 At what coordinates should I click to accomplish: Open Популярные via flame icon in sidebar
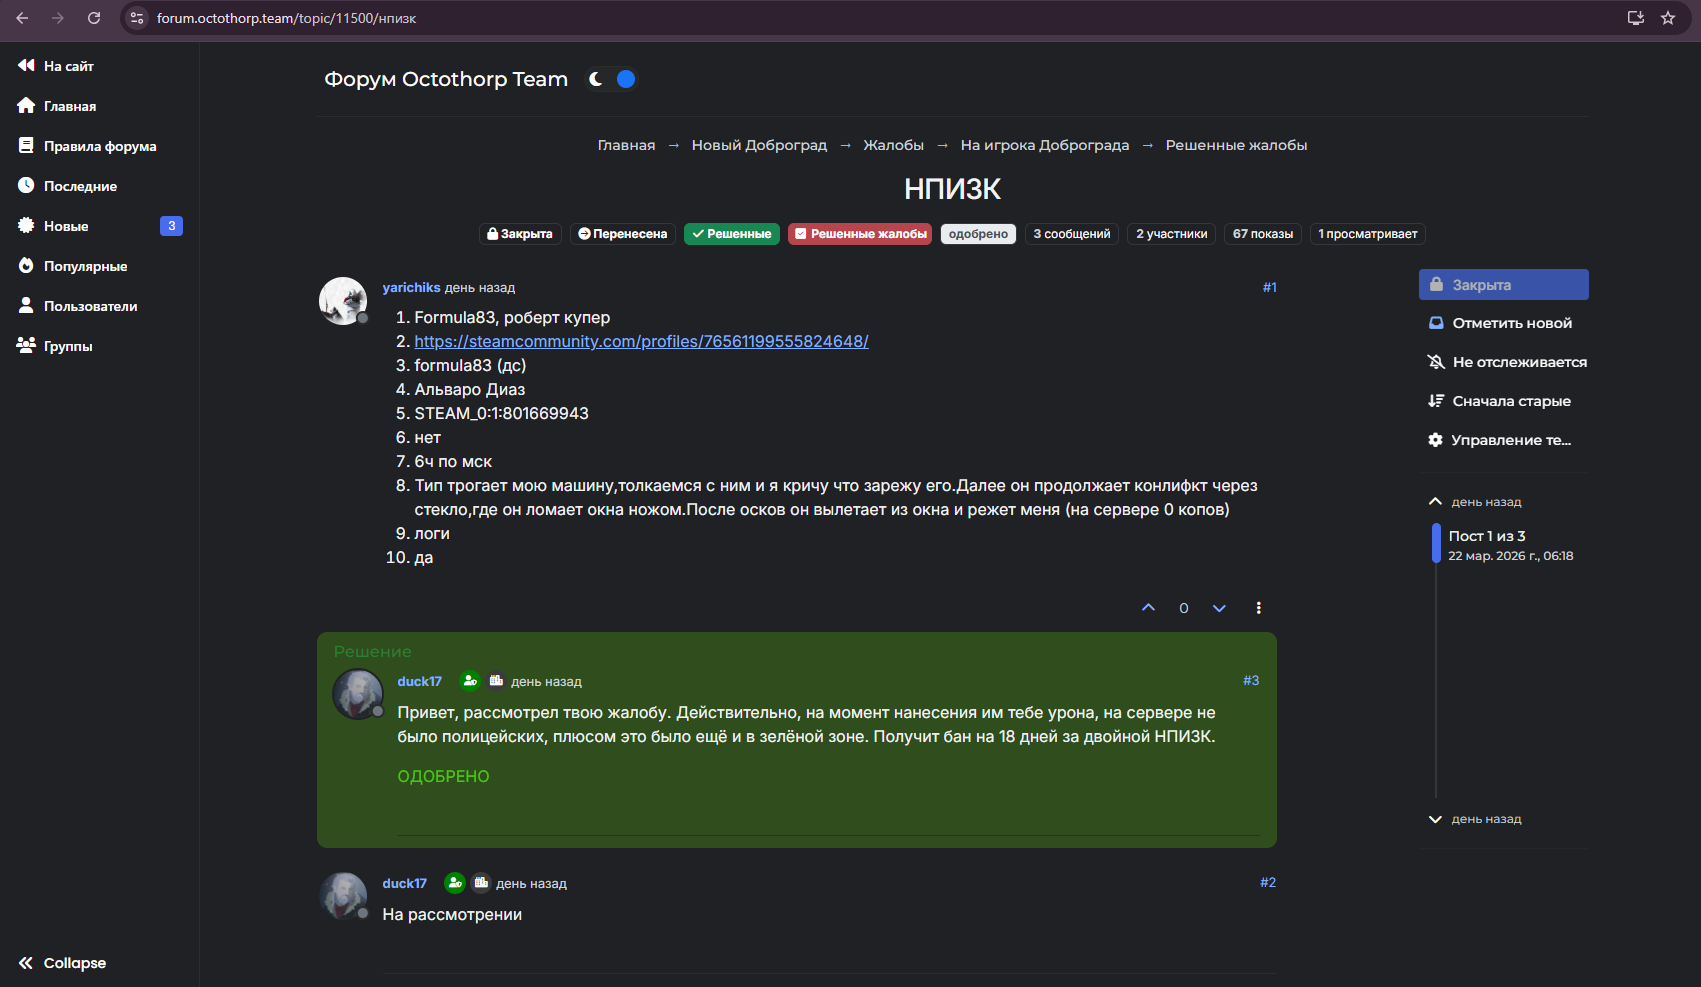[x=26, y=266]
